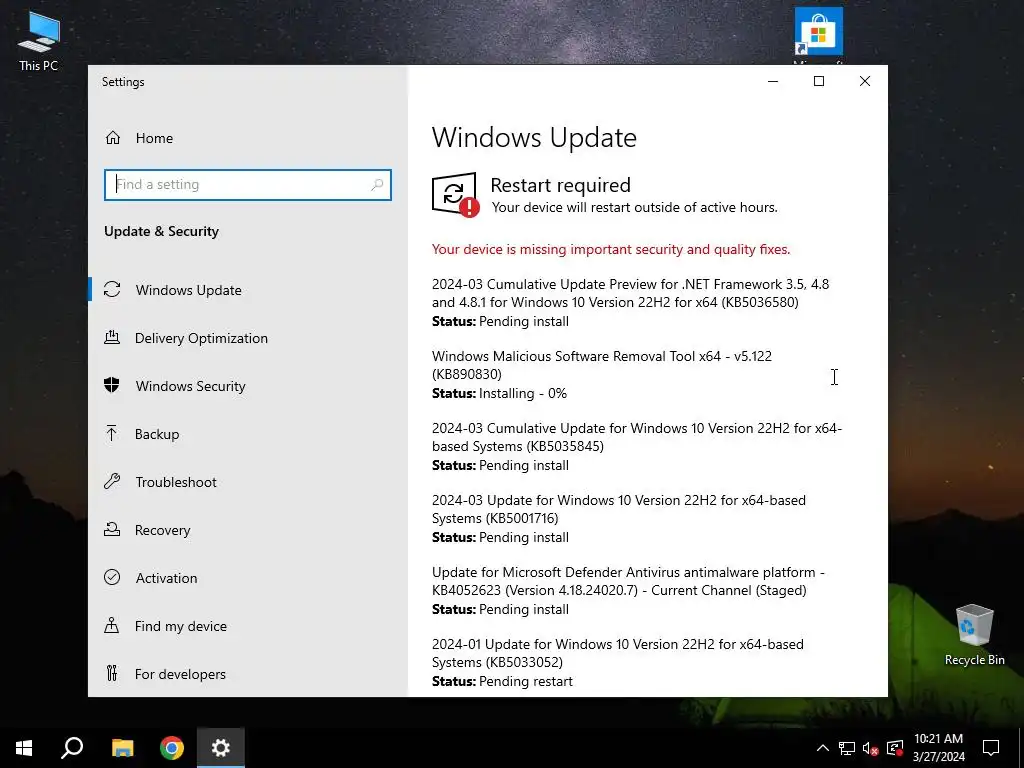
Task: Open the network status tray icon
Action: [x=847, y=748]
